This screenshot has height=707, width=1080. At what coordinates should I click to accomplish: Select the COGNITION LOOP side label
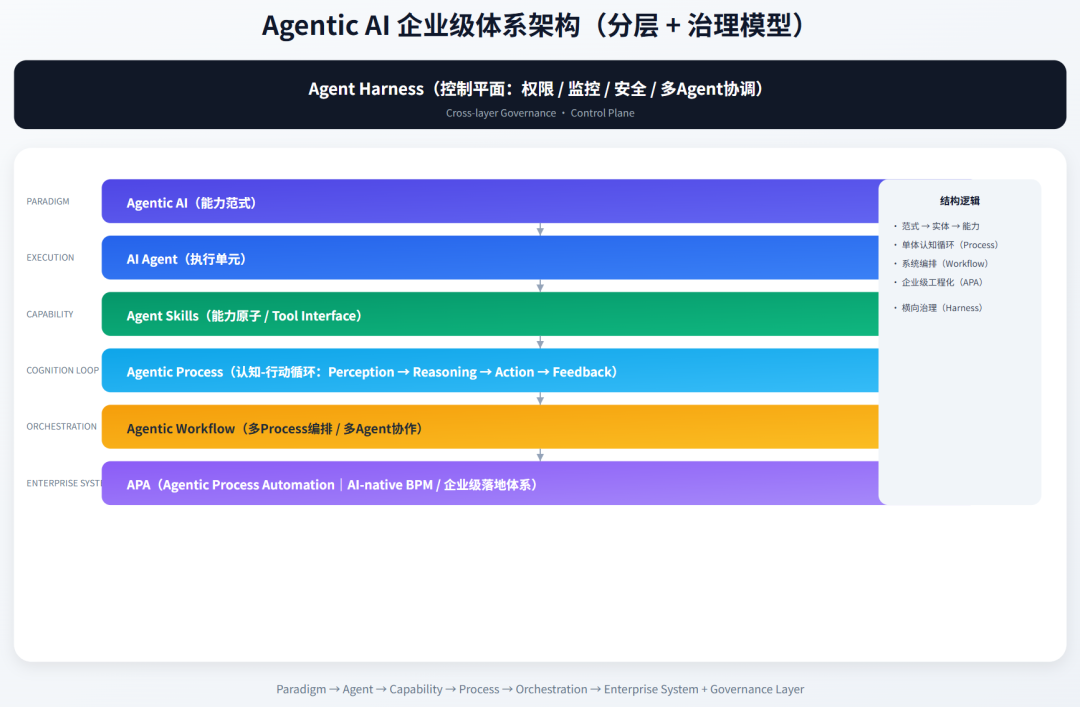[62, 370]
